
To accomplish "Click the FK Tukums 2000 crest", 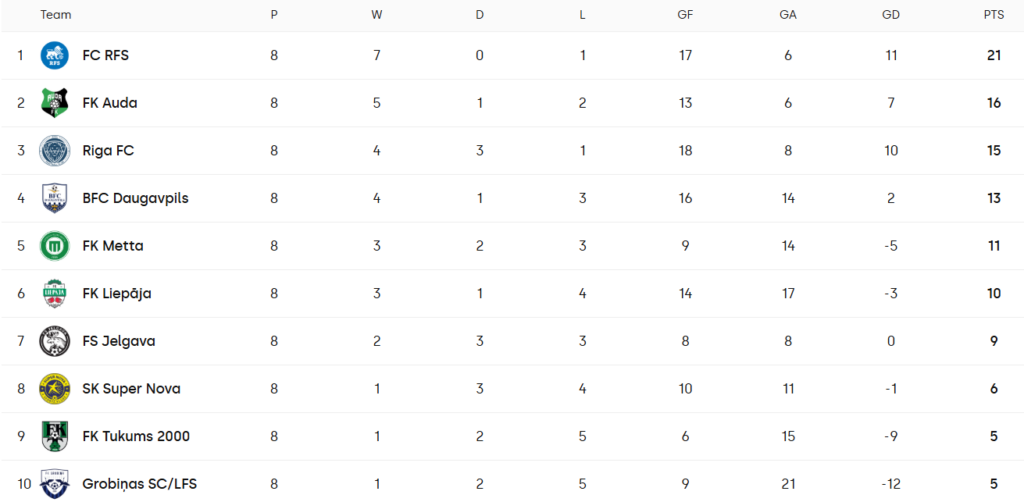I will click(x=54, y=436).
